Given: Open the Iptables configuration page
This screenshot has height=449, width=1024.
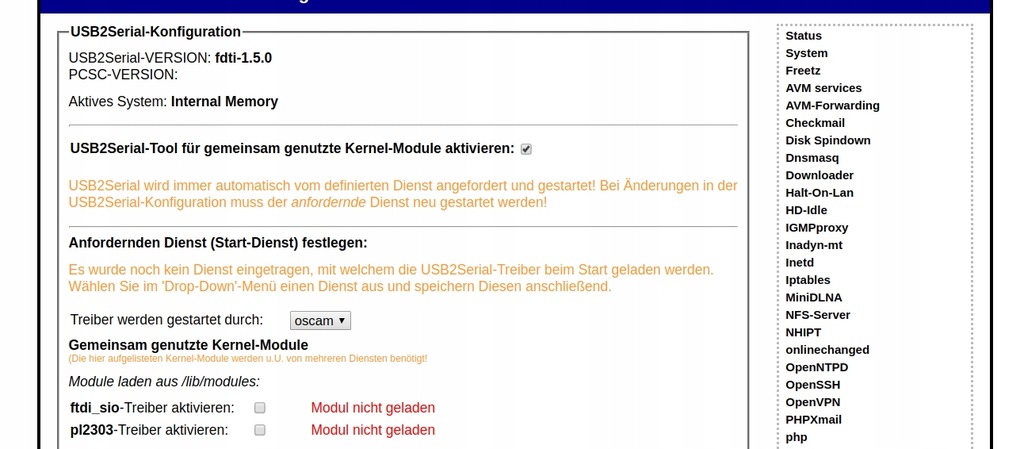Looking at the screenshot, I should pyautogui.click(x=808, y=280).
